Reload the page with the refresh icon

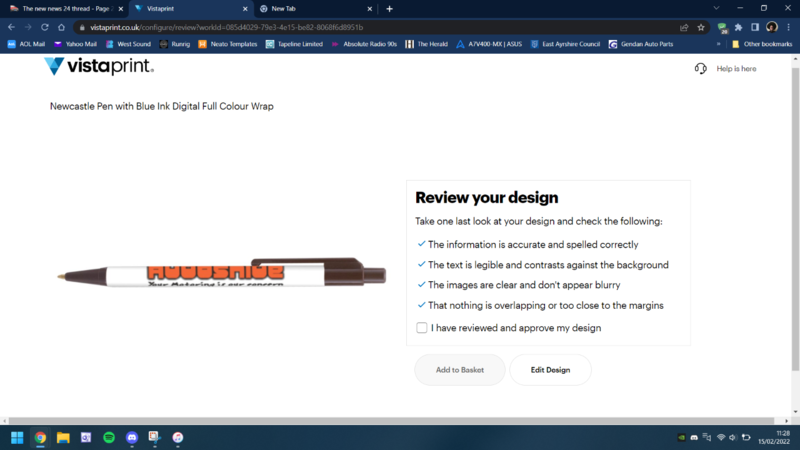pyautogui.click(x=45, y=27)
